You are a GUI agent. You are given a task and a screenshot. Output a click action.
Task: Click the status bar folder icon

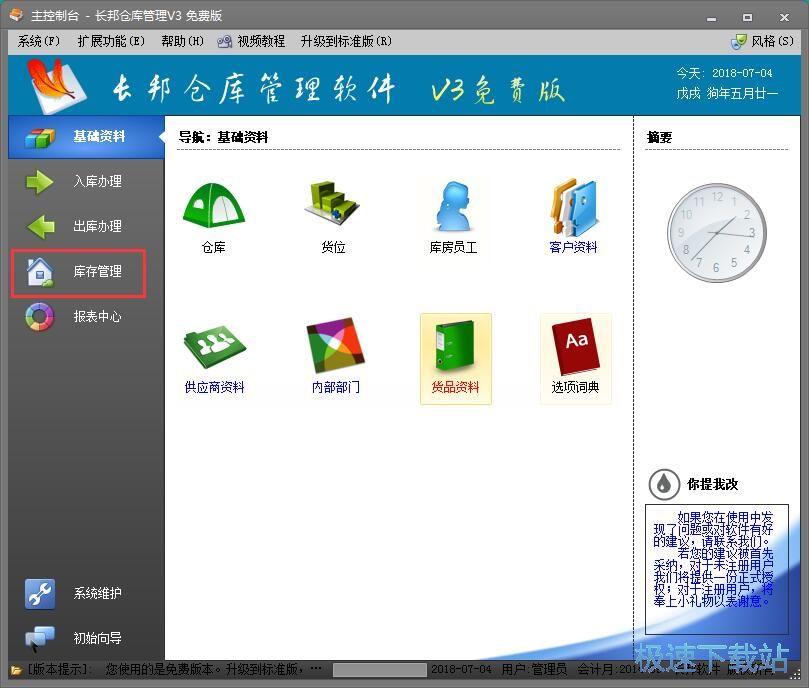16,670
